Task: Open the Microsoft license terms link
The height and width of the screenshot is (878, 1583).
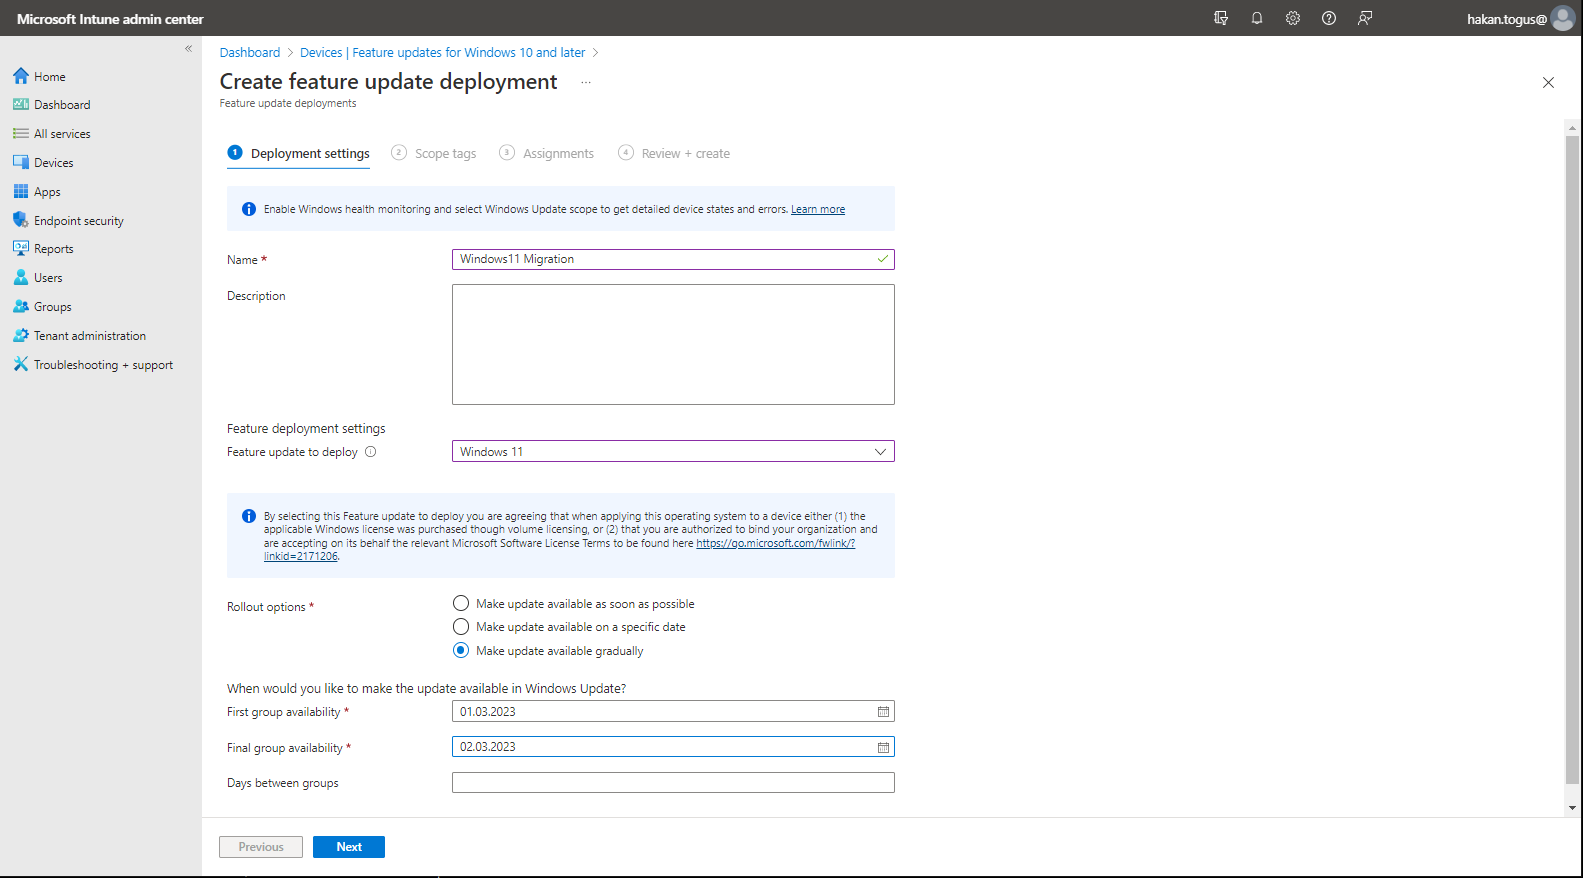Action: [775, 543]
